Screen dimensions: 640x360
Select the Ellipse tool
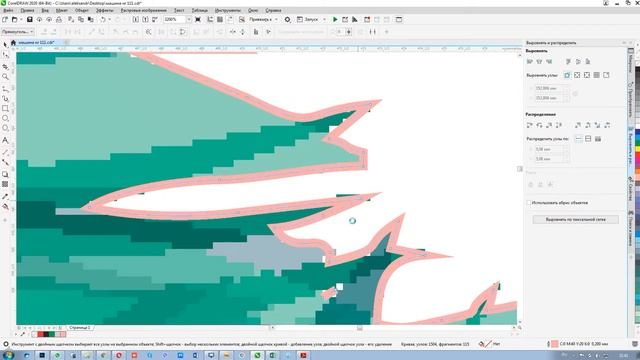click(x=5, y=118)
